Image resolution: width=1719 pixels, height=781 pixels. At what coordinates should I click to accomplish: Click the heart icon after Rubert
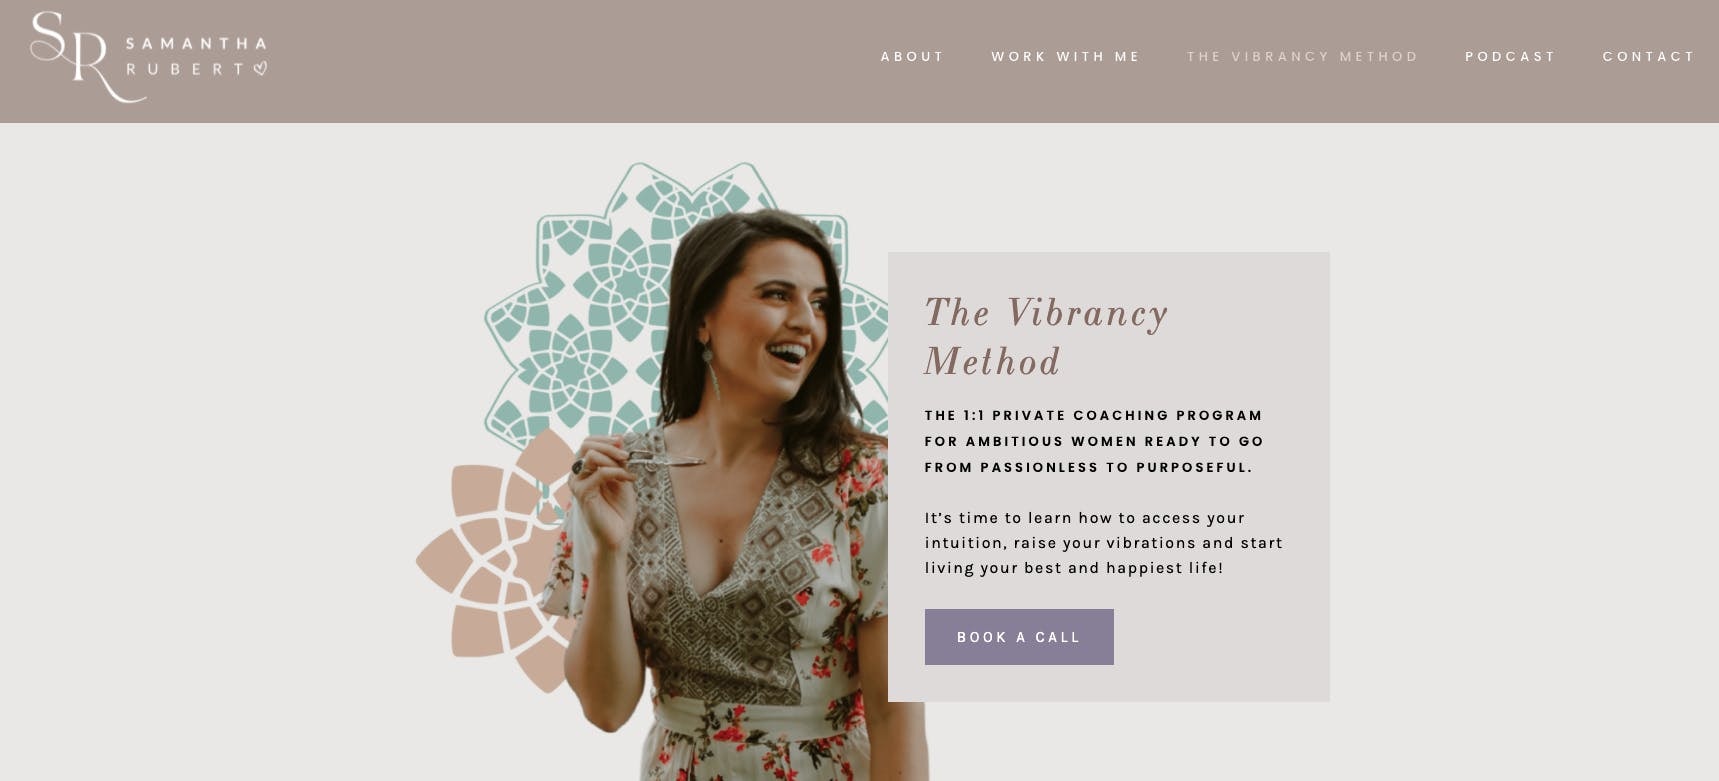(259, 69)
